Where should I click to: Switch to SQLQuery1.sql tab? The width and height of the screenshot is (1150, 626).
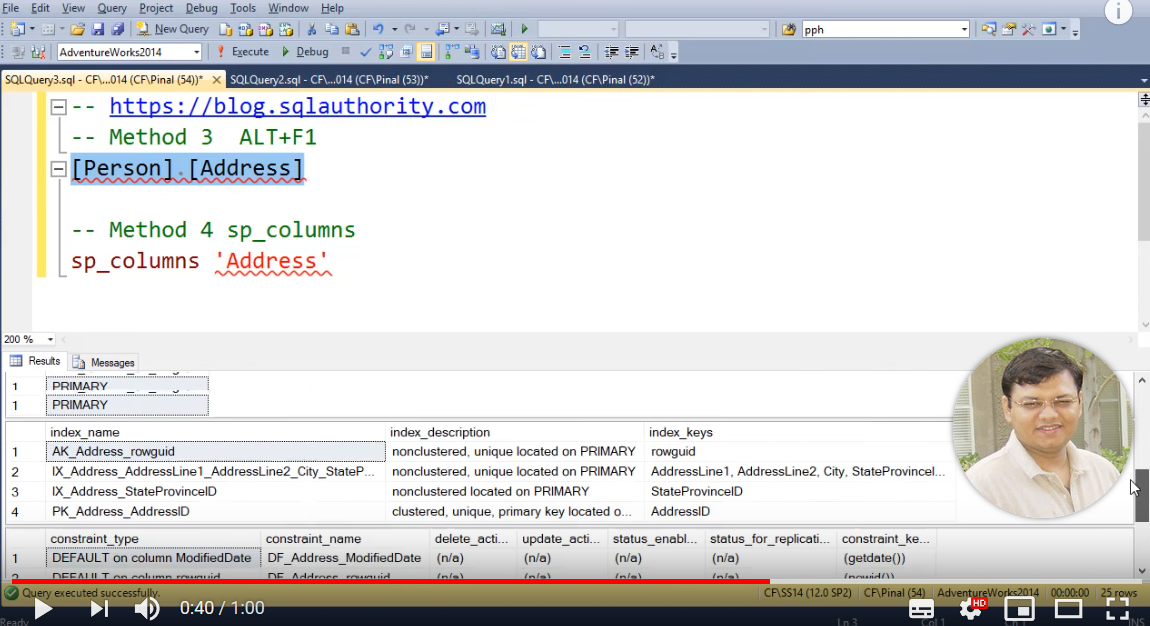[555, 79]
